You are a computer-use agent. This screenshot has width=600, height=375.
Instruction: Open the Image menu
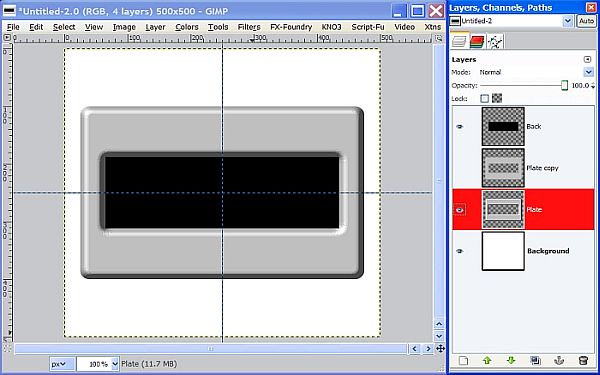point(124,27)
